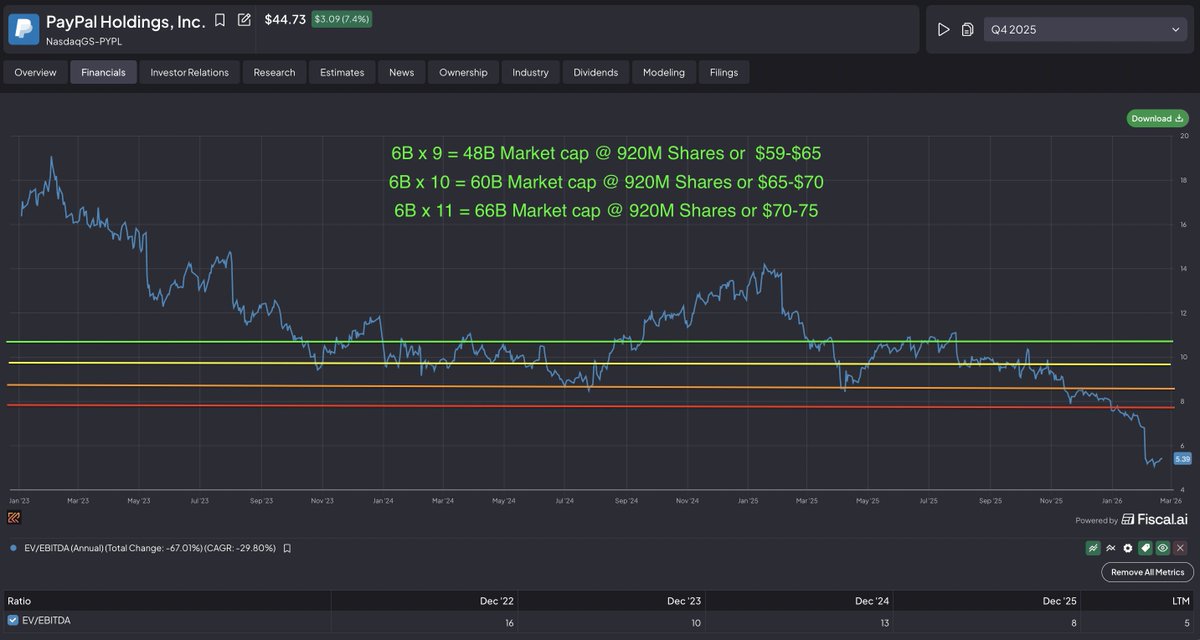This screenshot has height=640, width=1200.
Task: Open the Ownership tab
Action: point(463,72)
